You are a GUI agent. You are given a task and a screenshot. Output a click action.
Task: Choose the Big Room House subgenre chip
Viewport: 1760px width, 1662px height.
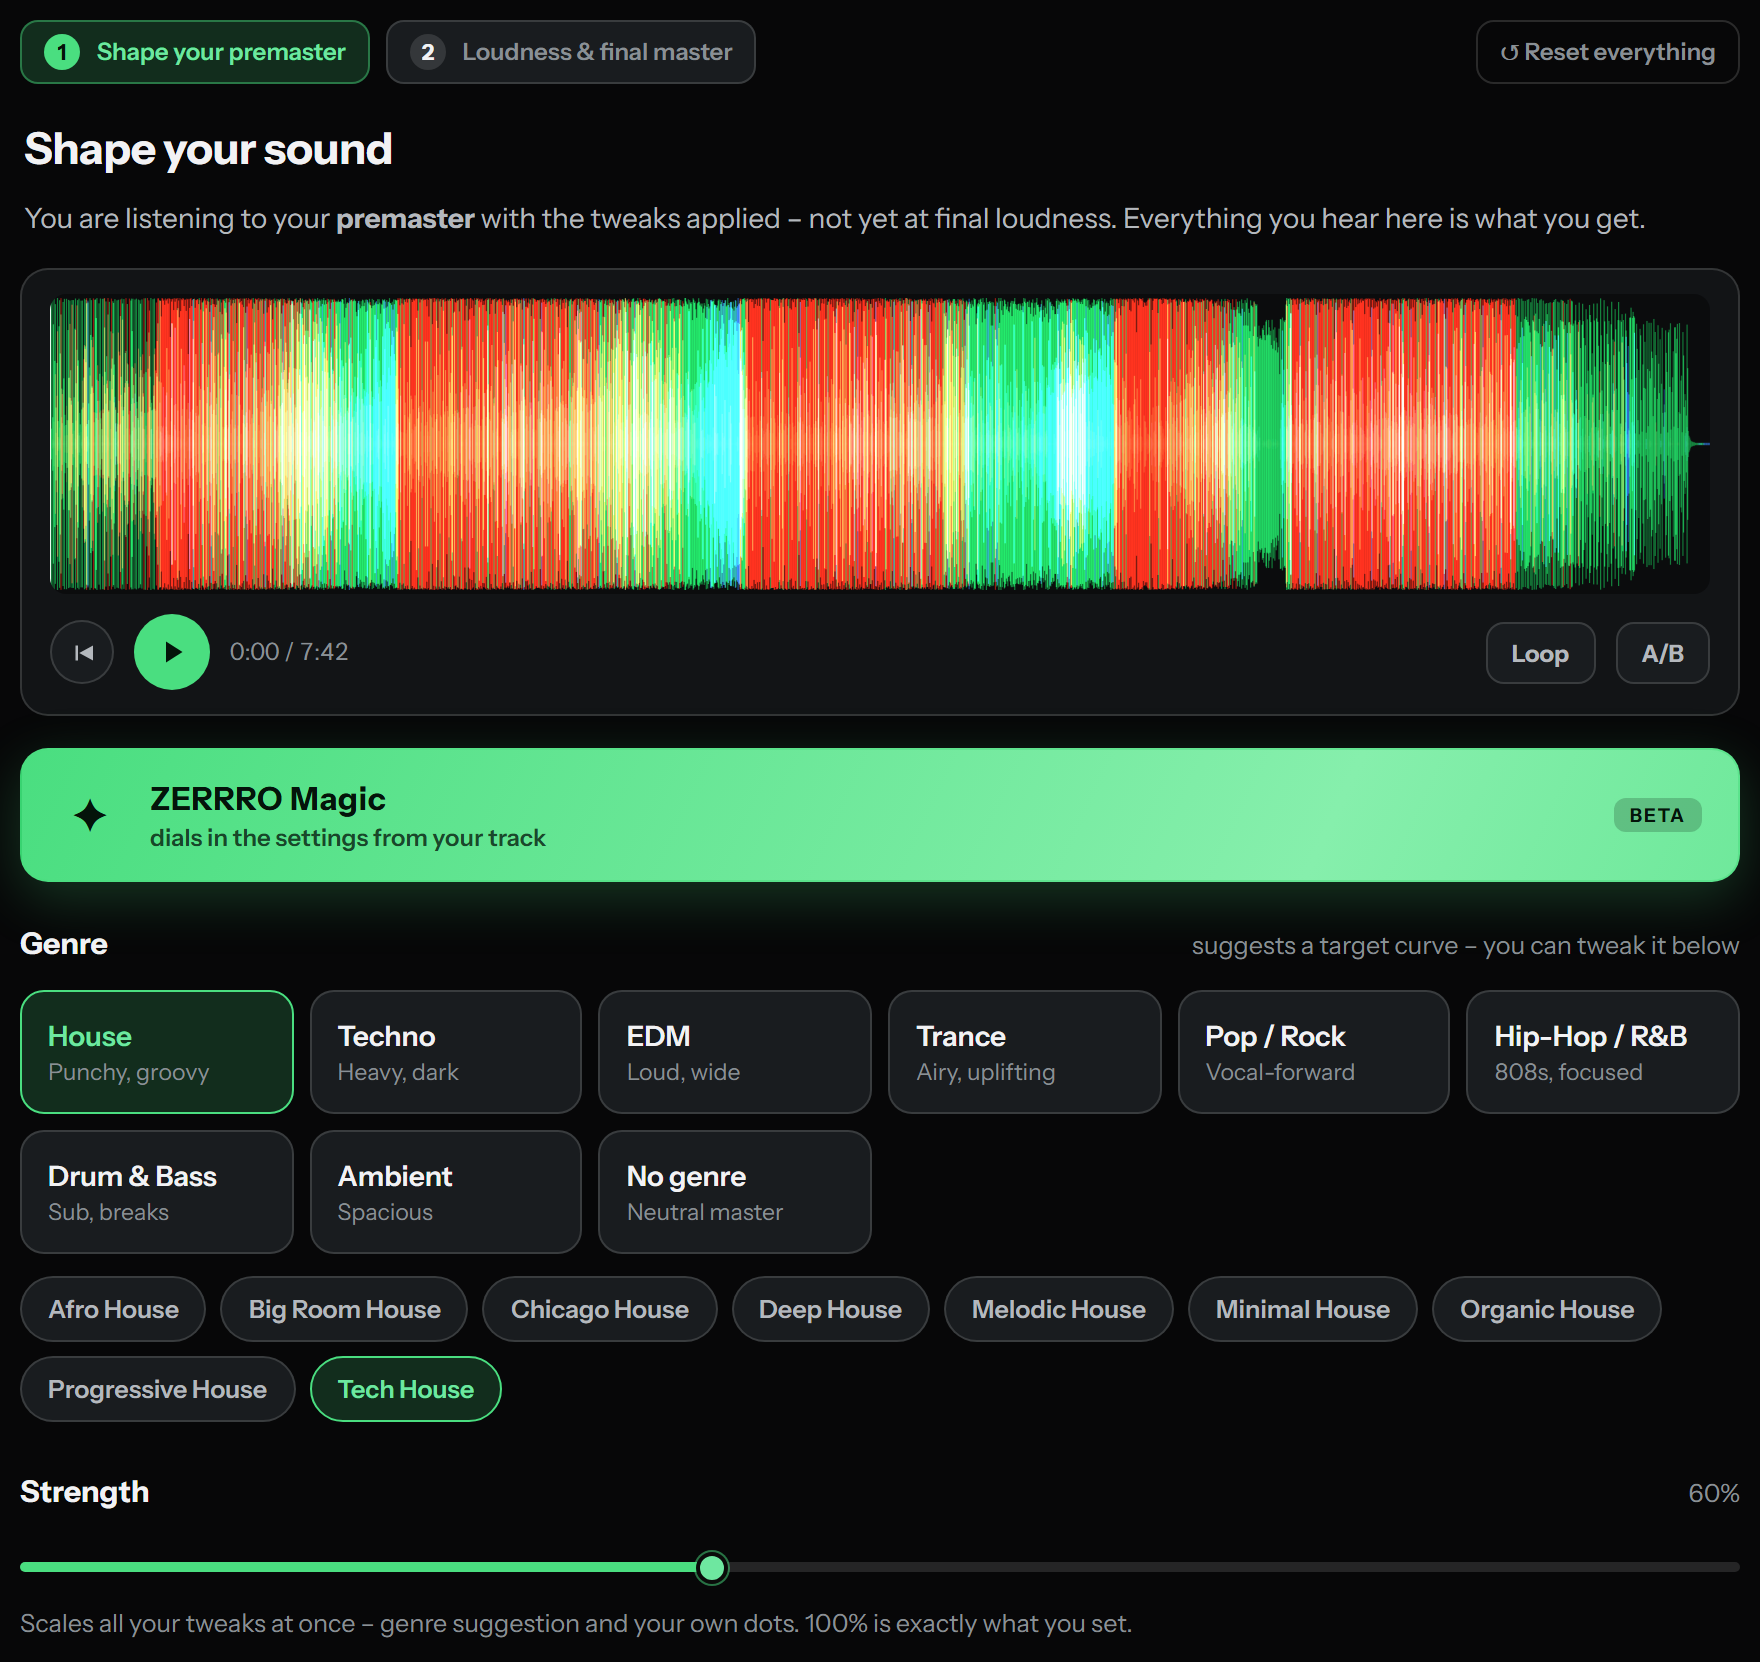click(344, 1309)
